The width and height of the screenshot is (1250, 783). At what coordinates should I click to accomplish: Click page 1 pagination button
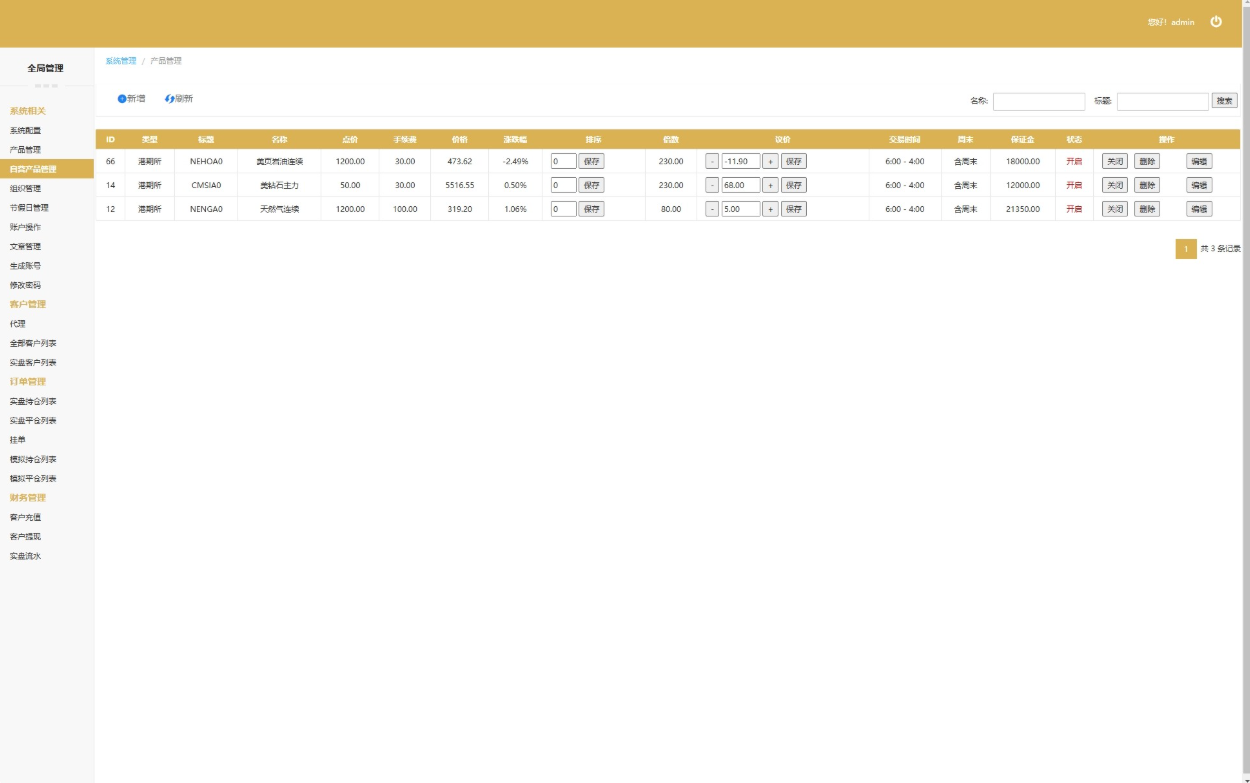1185,249
